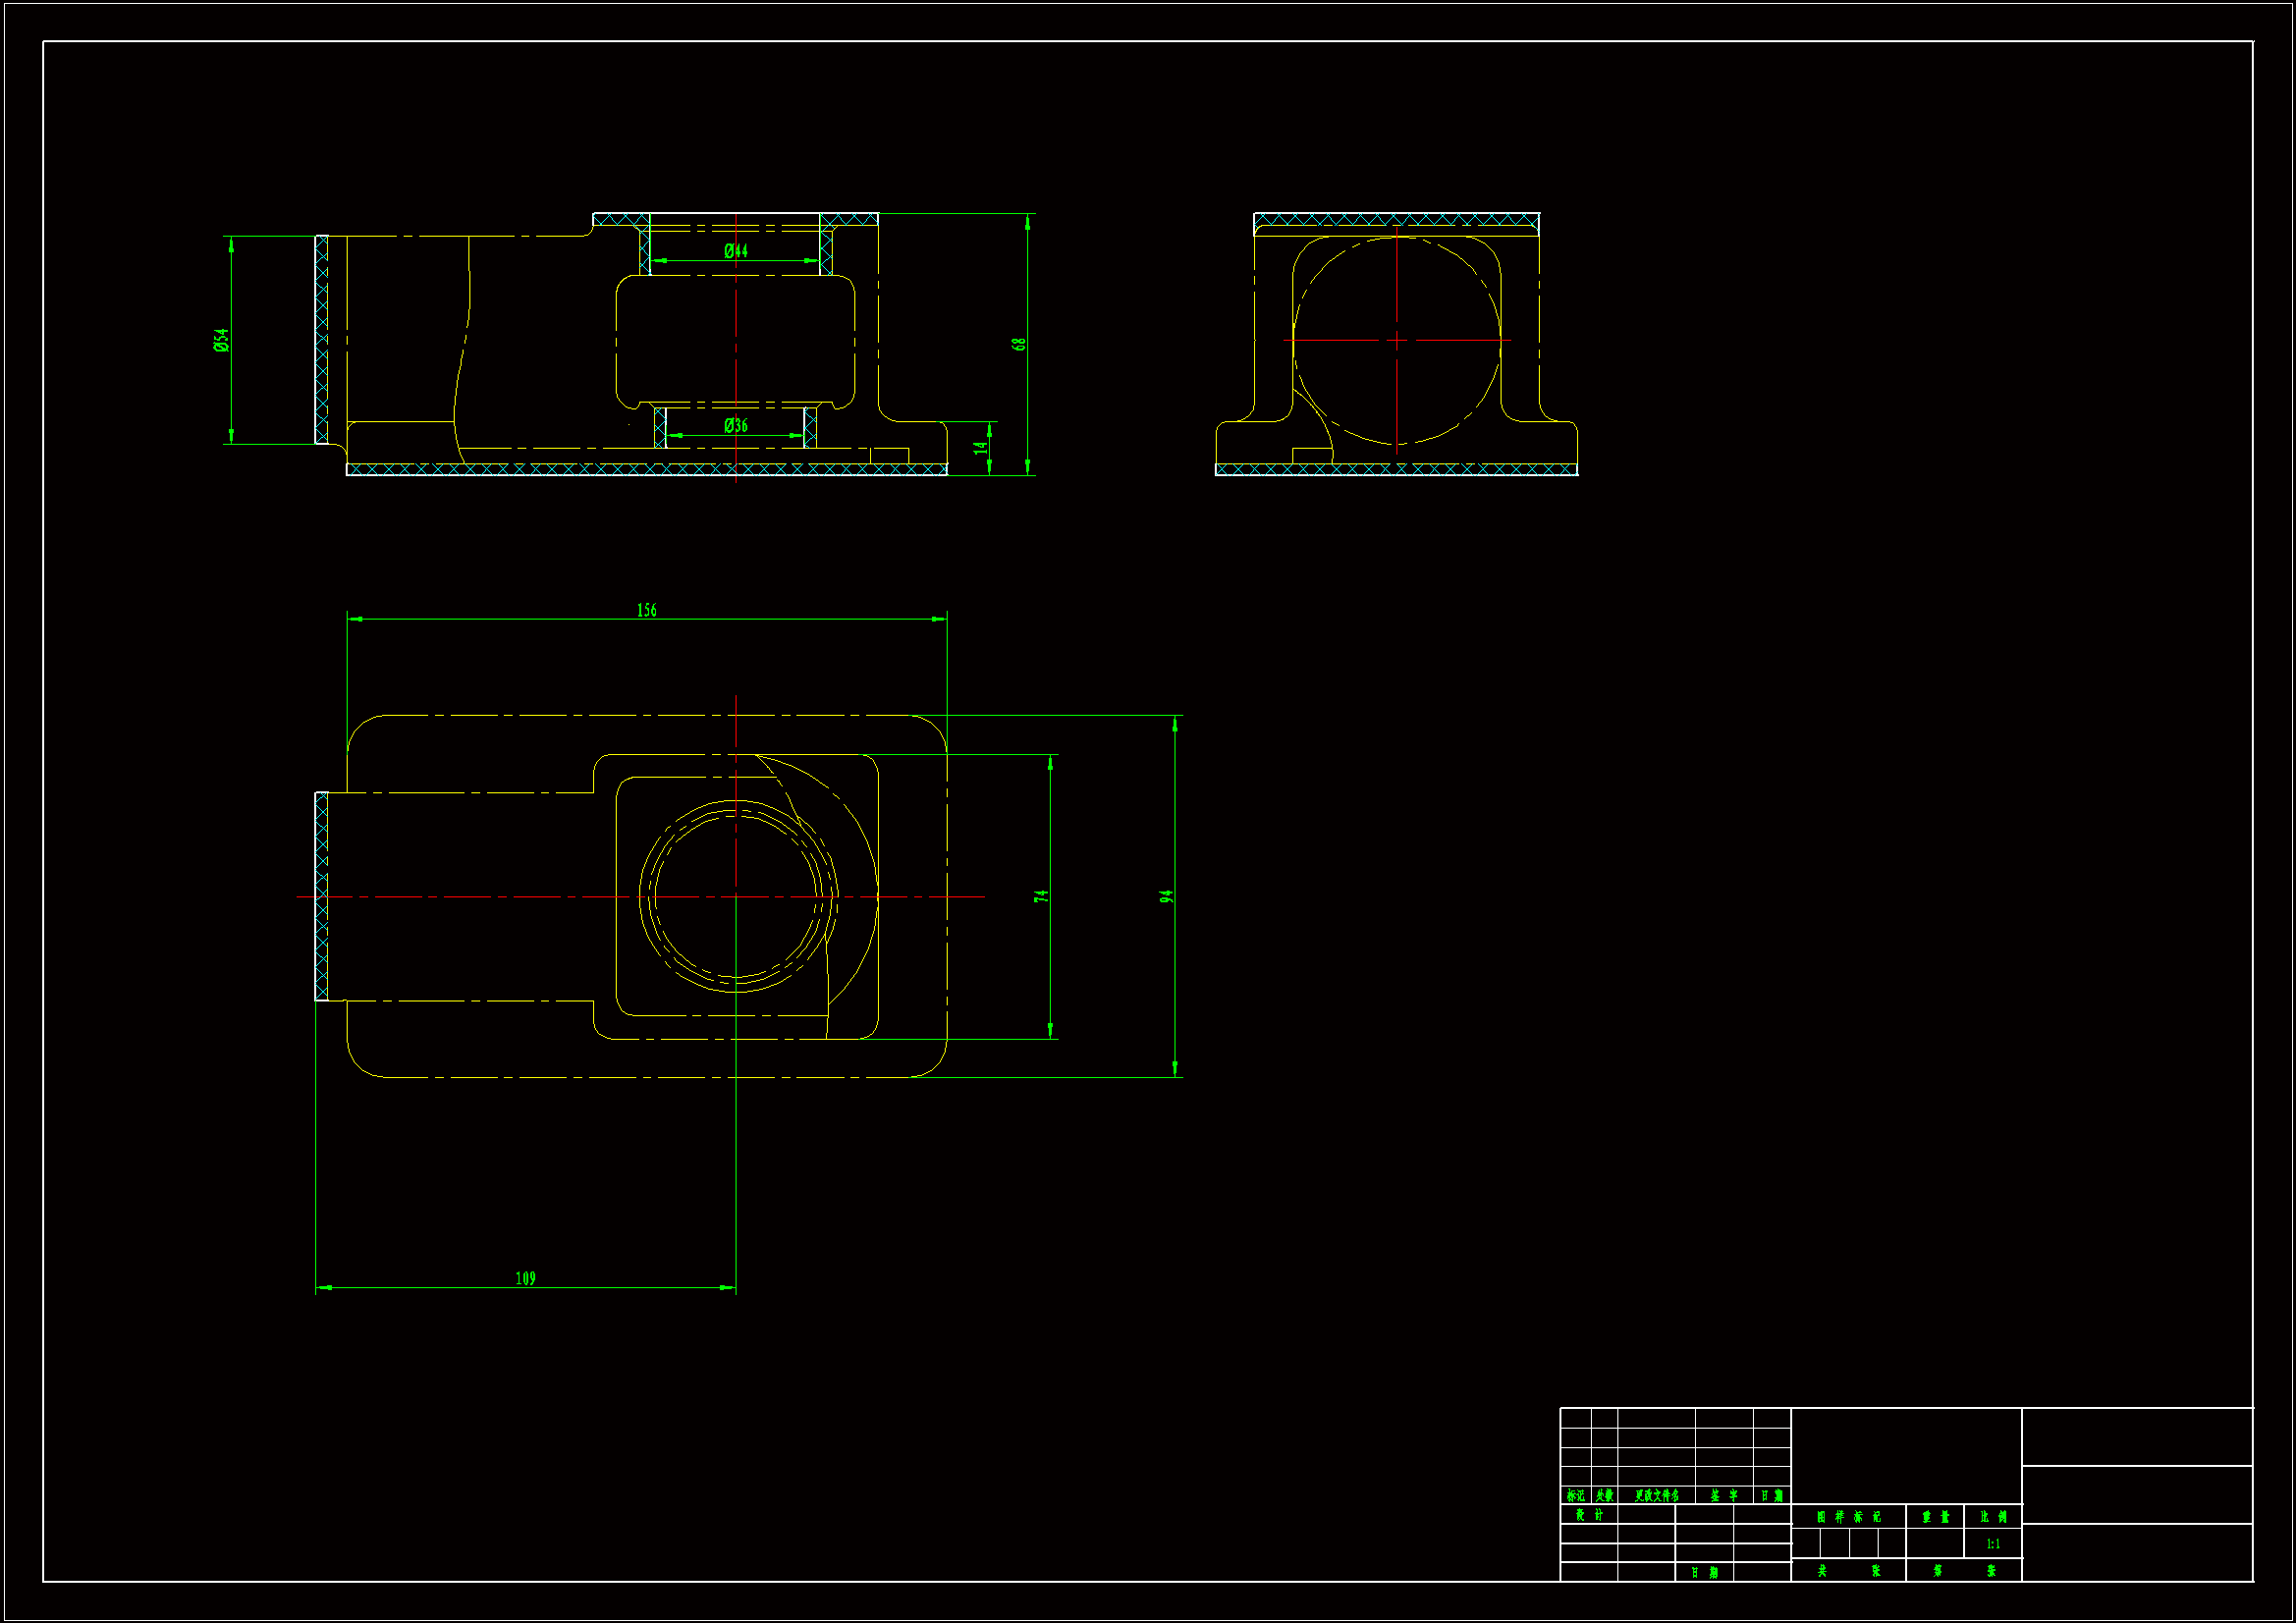
Task: Click the 14 base thickness dimension
Action: (981, 448)
